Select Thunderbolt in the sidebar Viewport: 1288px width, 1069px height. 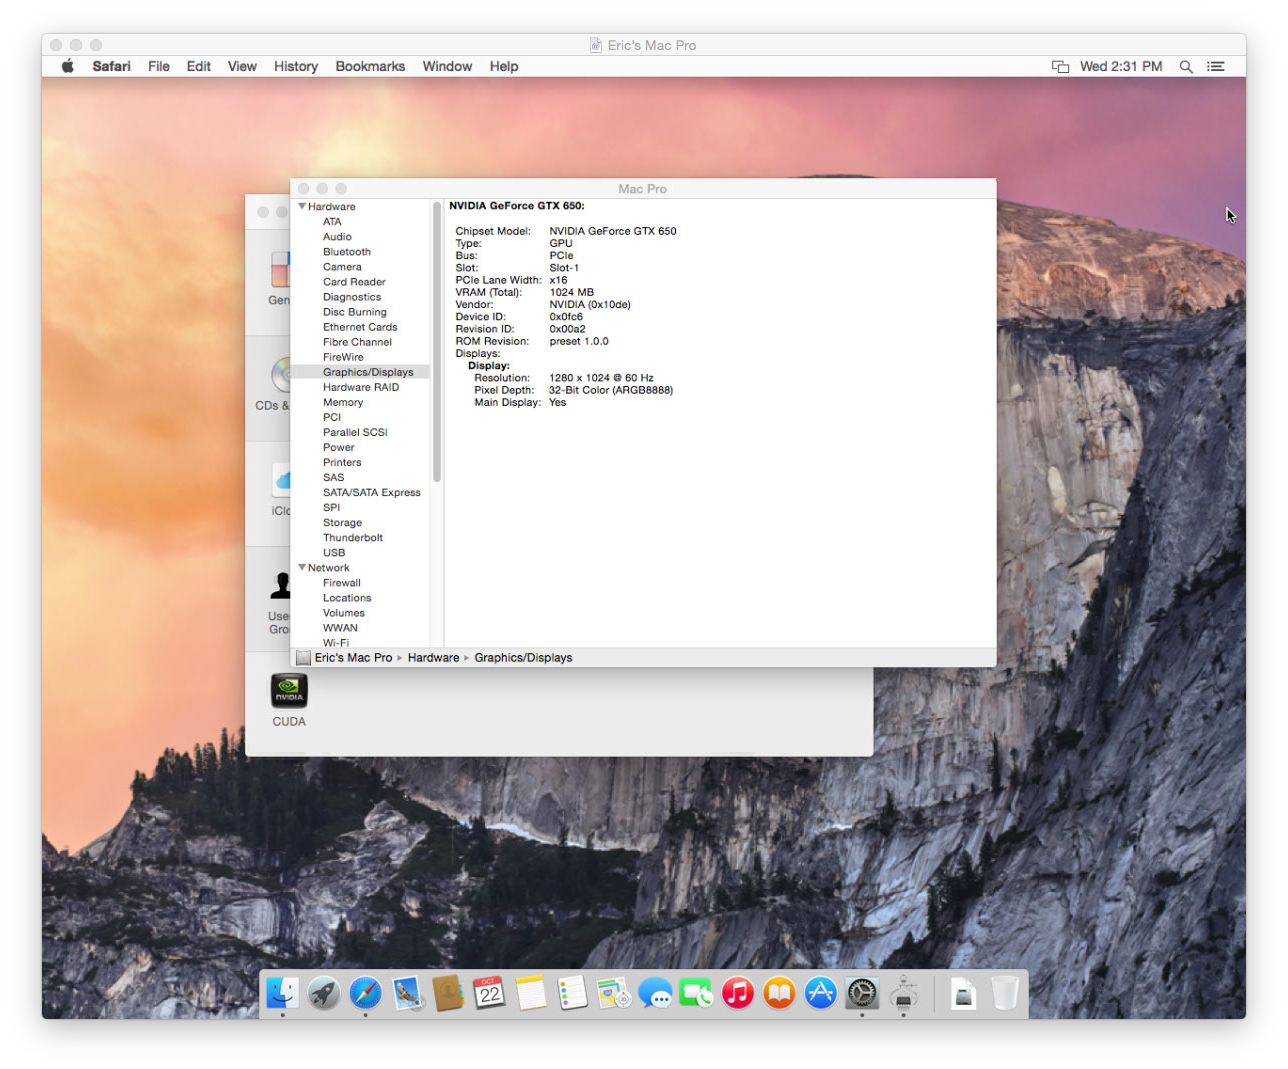[x=353, y=537]
